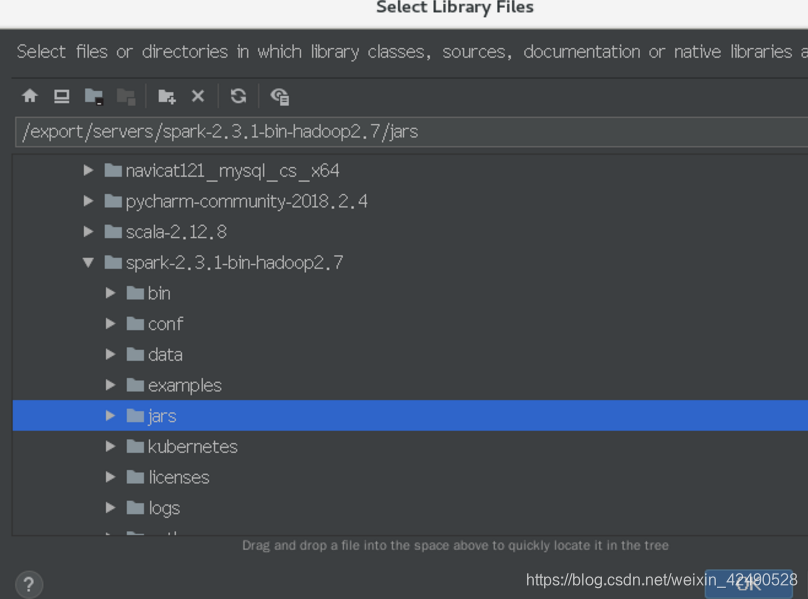This screenshot has height=599, width=808.
Task: Select the navicat121_mysql_cs_x64 row
Action: coord(410,170)
